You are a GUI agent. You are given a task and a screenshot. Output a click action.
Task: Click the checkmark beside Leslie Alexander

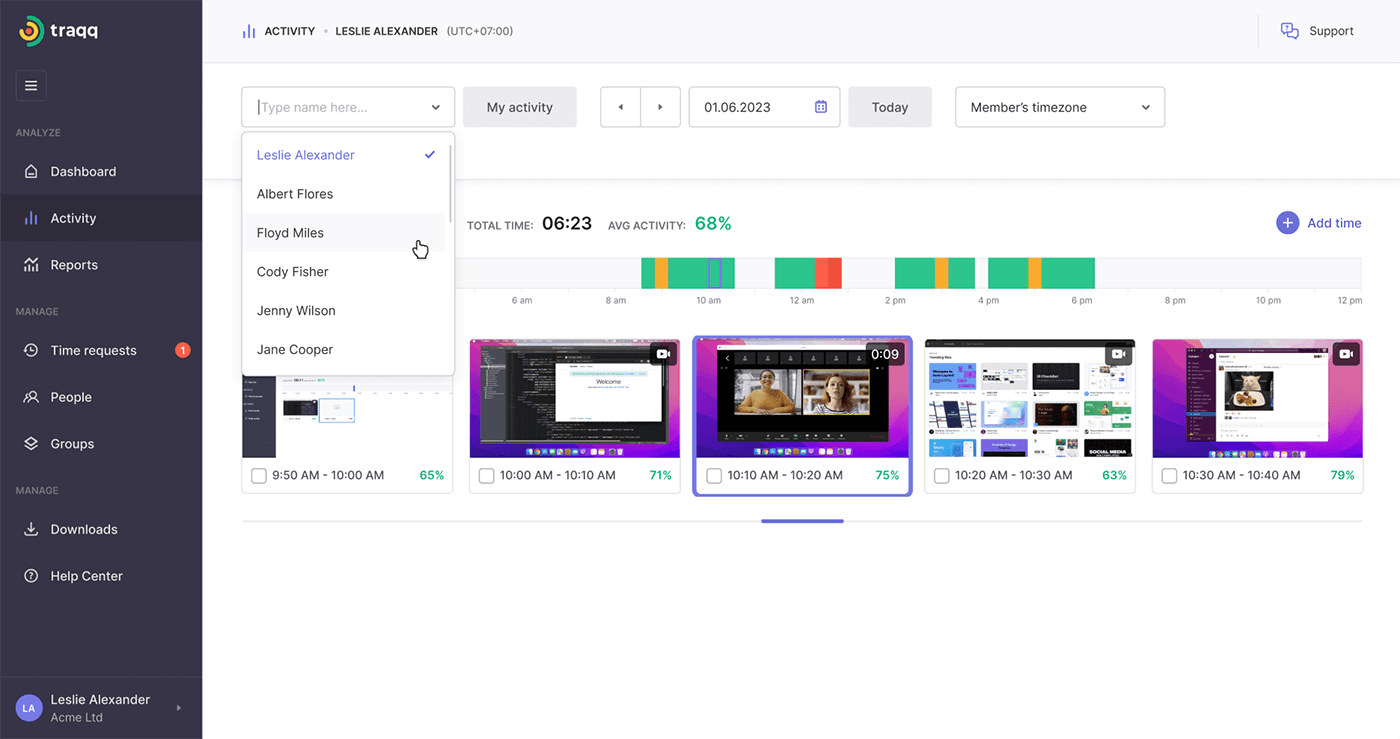pos(430,155)
